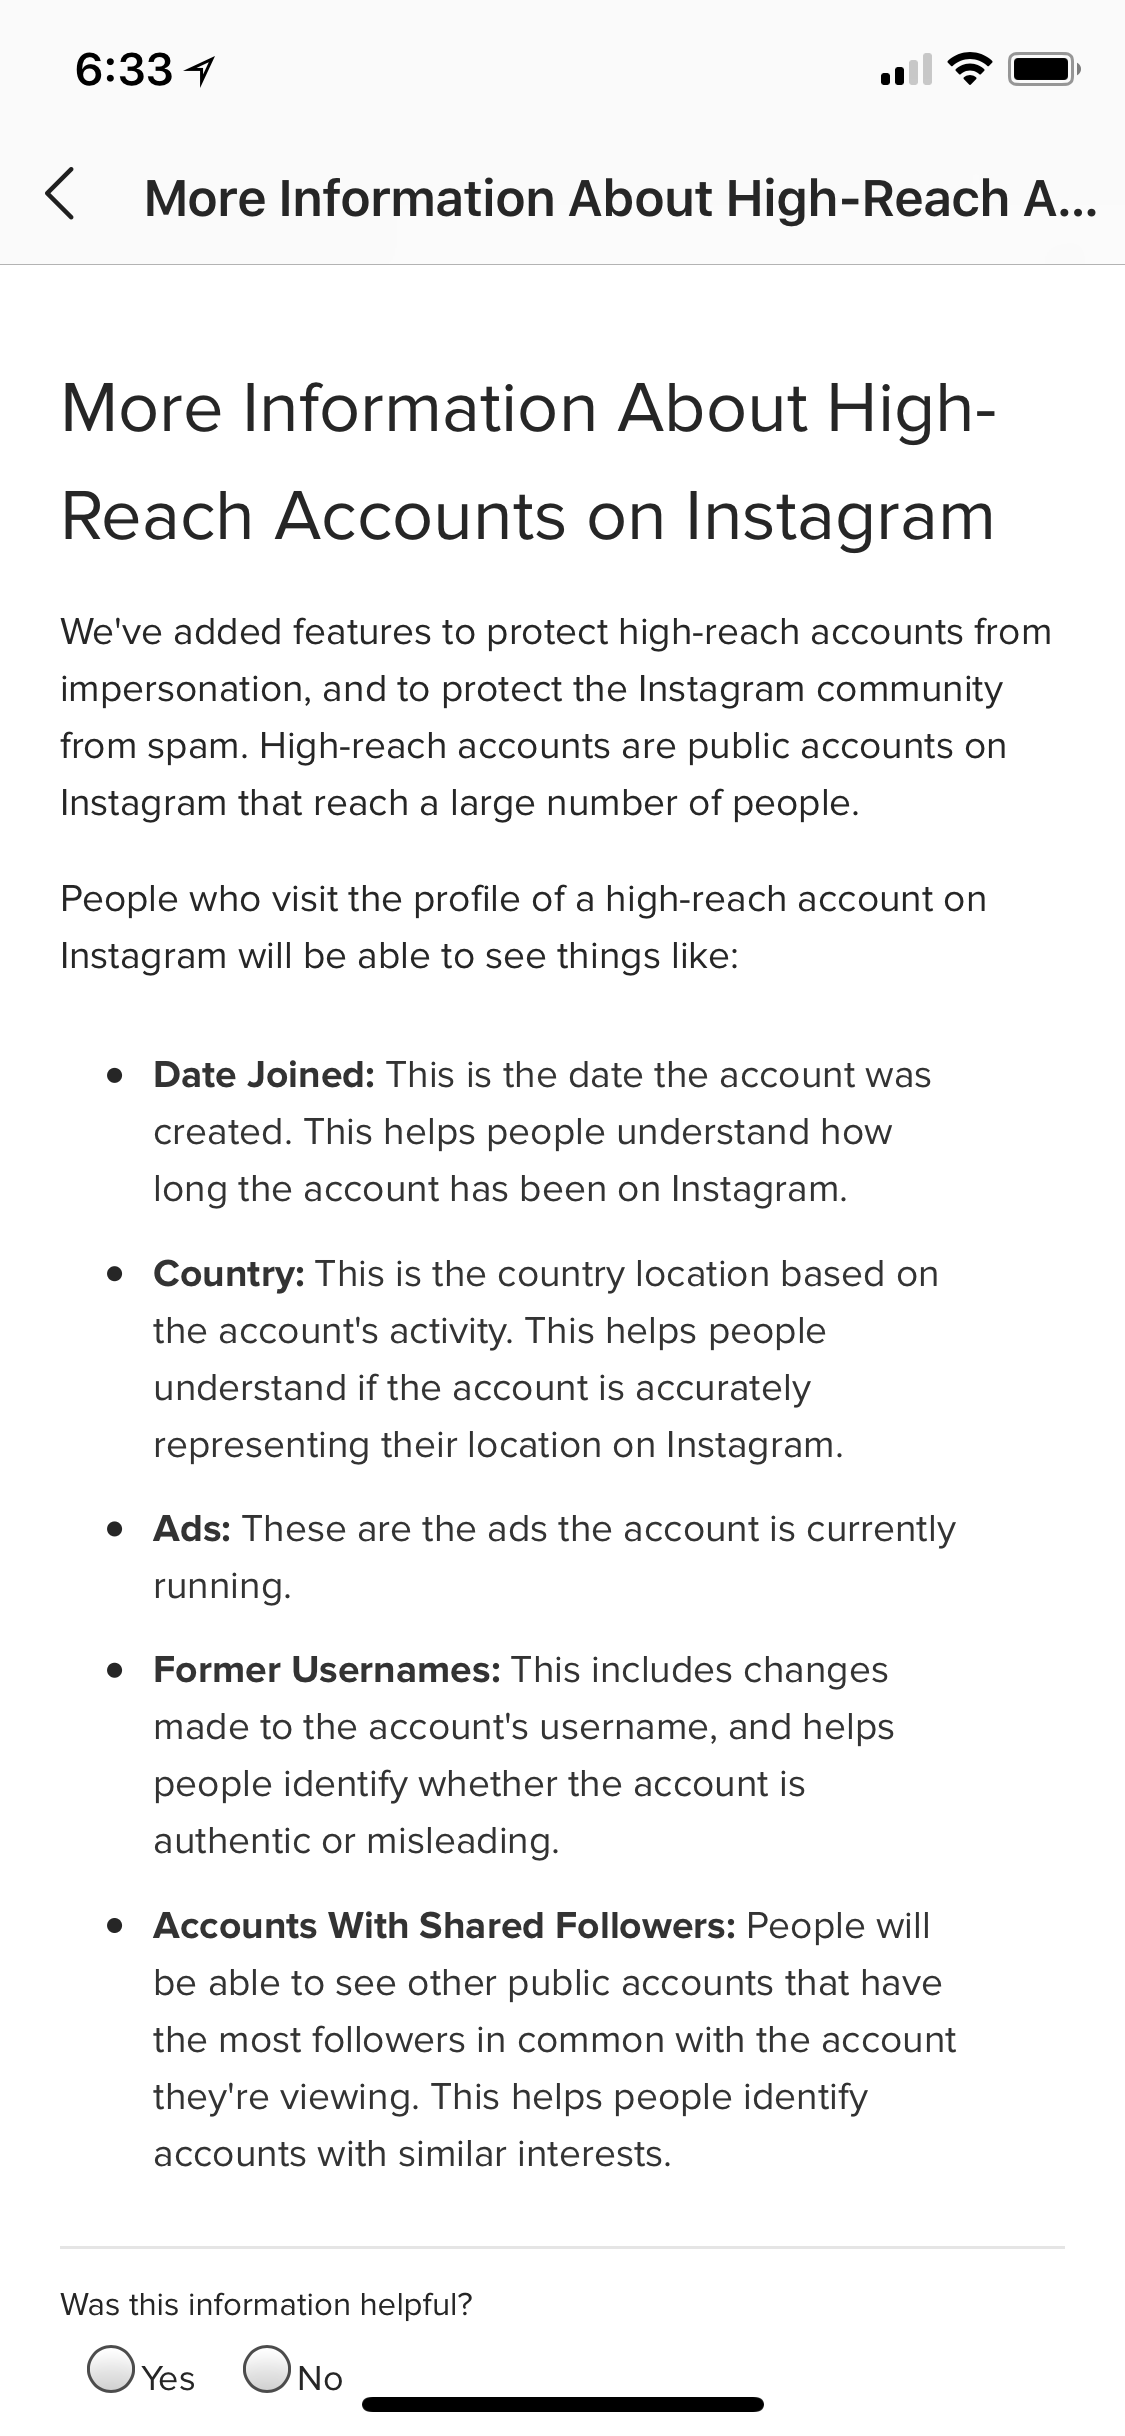Select the Yes radio button
This screenshot has width=1125, height=2436.
[x=110, y=2369]
